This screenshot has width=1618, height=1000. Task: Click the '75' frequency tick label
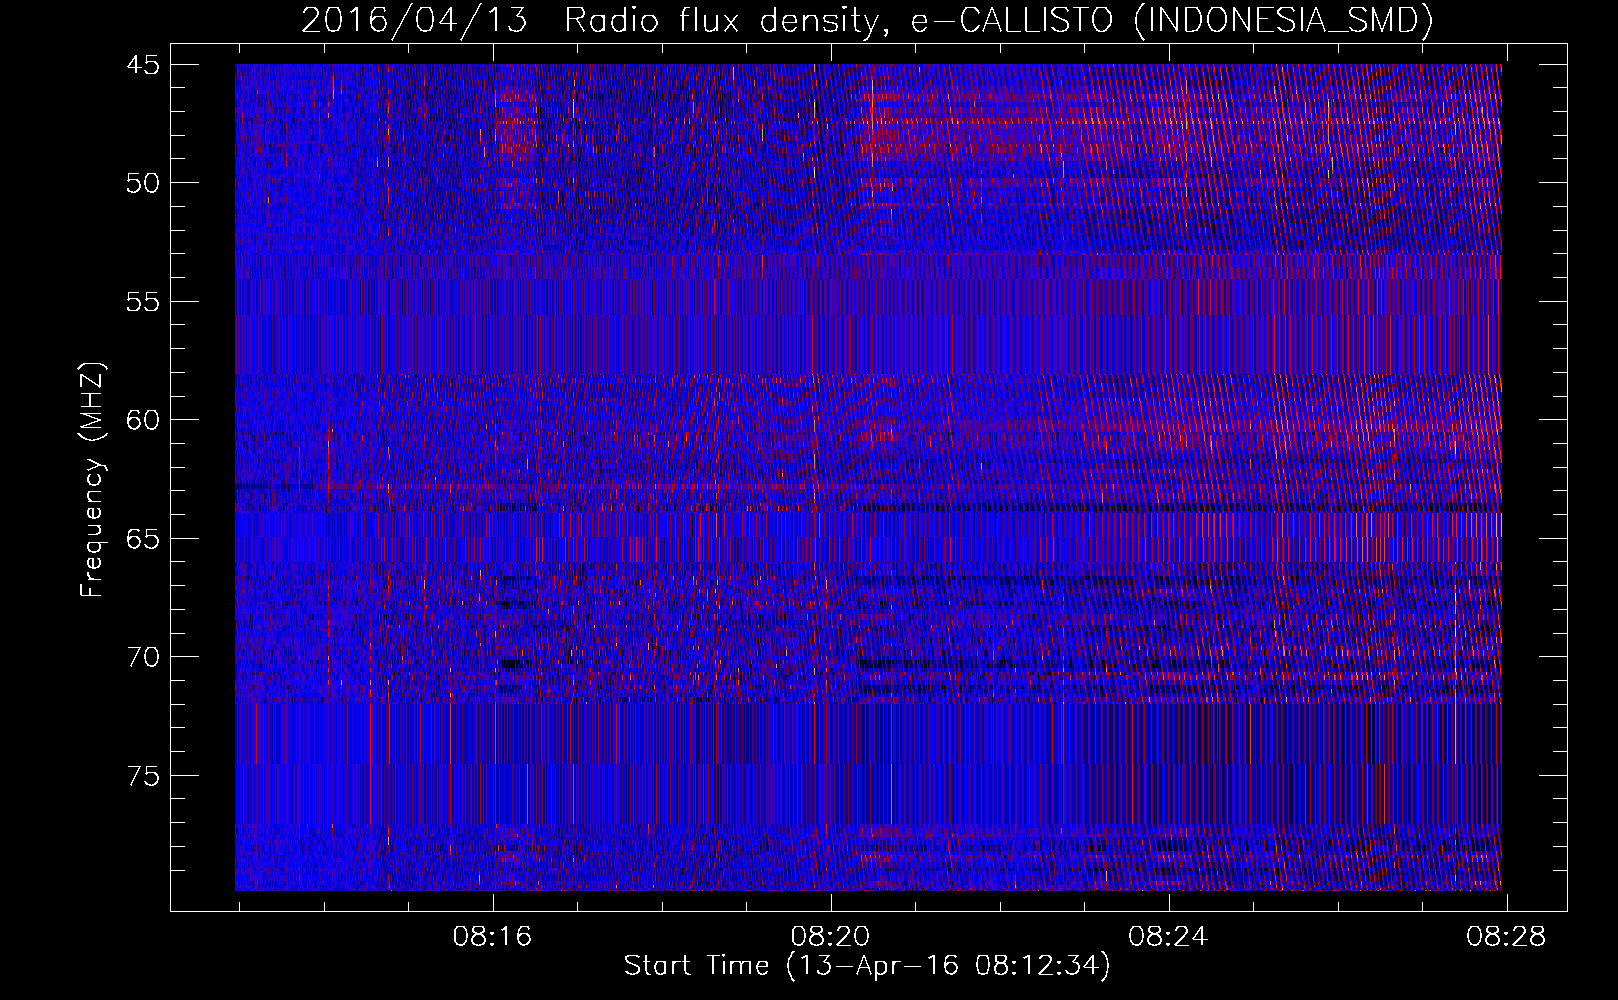coord(143,776)
